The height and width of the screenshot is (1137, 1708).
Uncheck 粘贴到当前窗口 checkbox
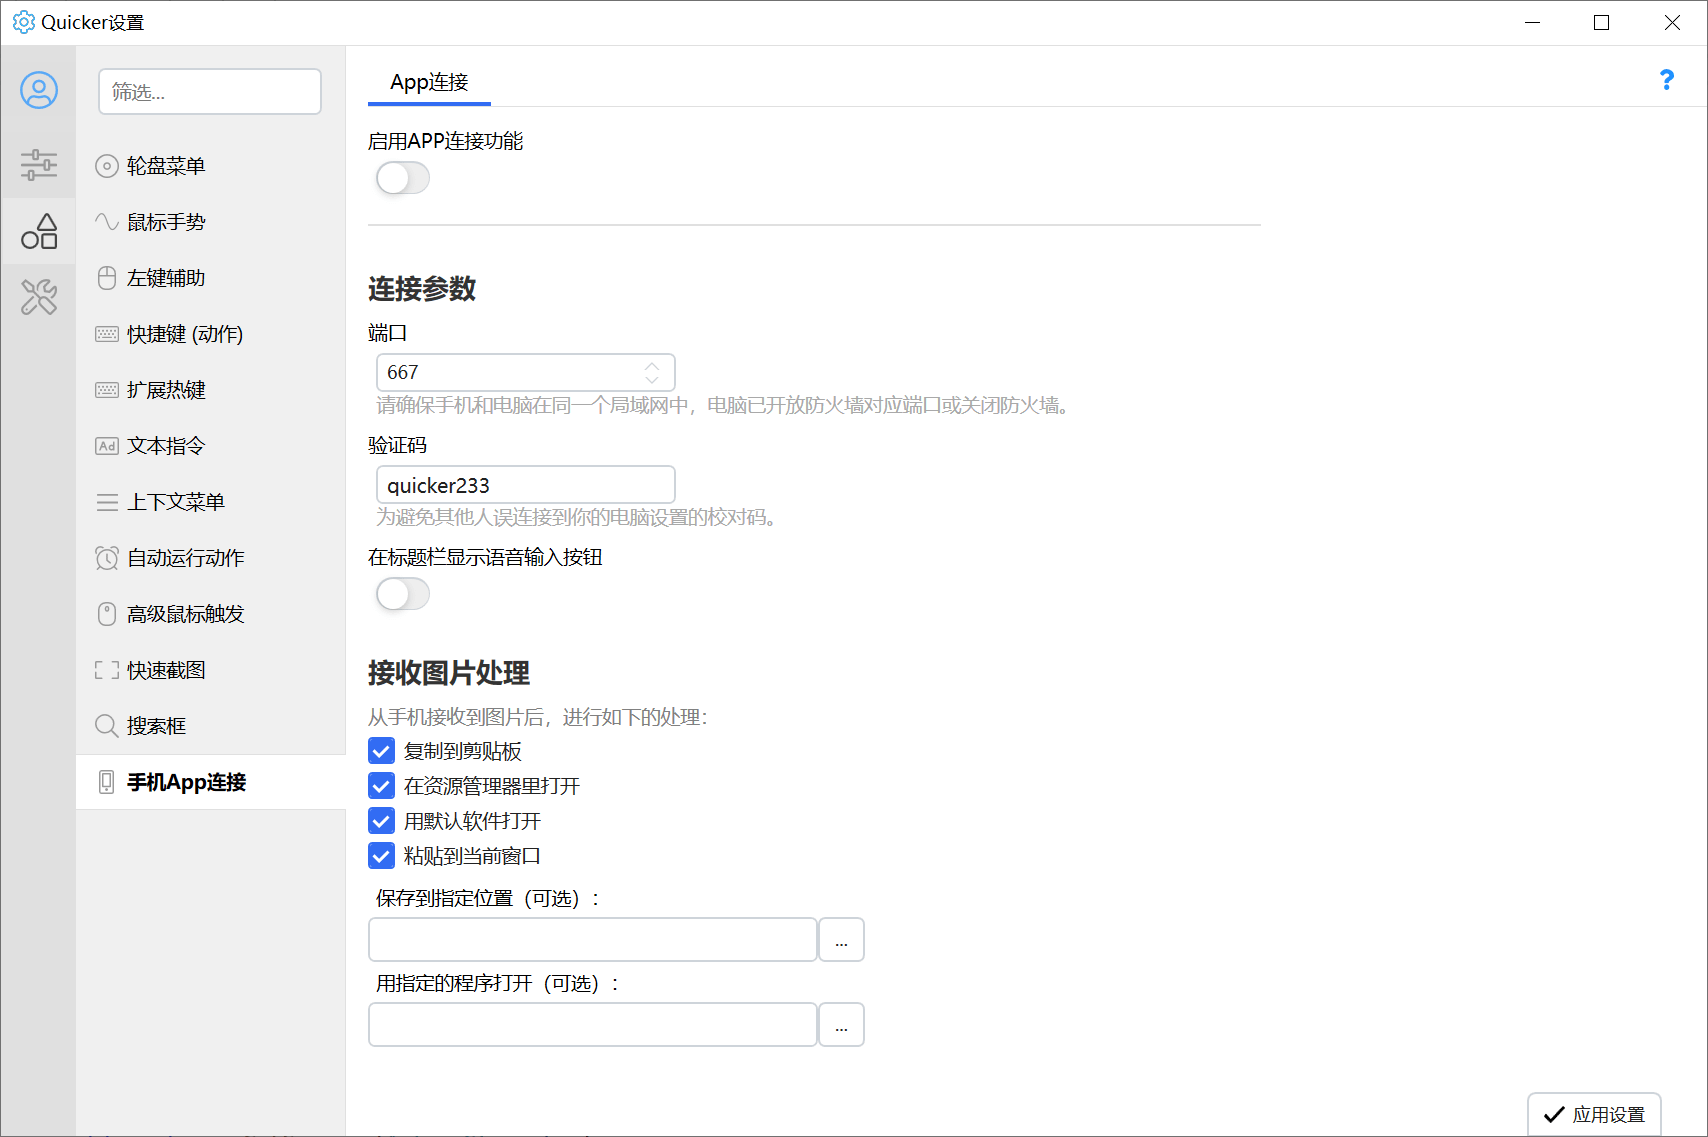(381, 856)
